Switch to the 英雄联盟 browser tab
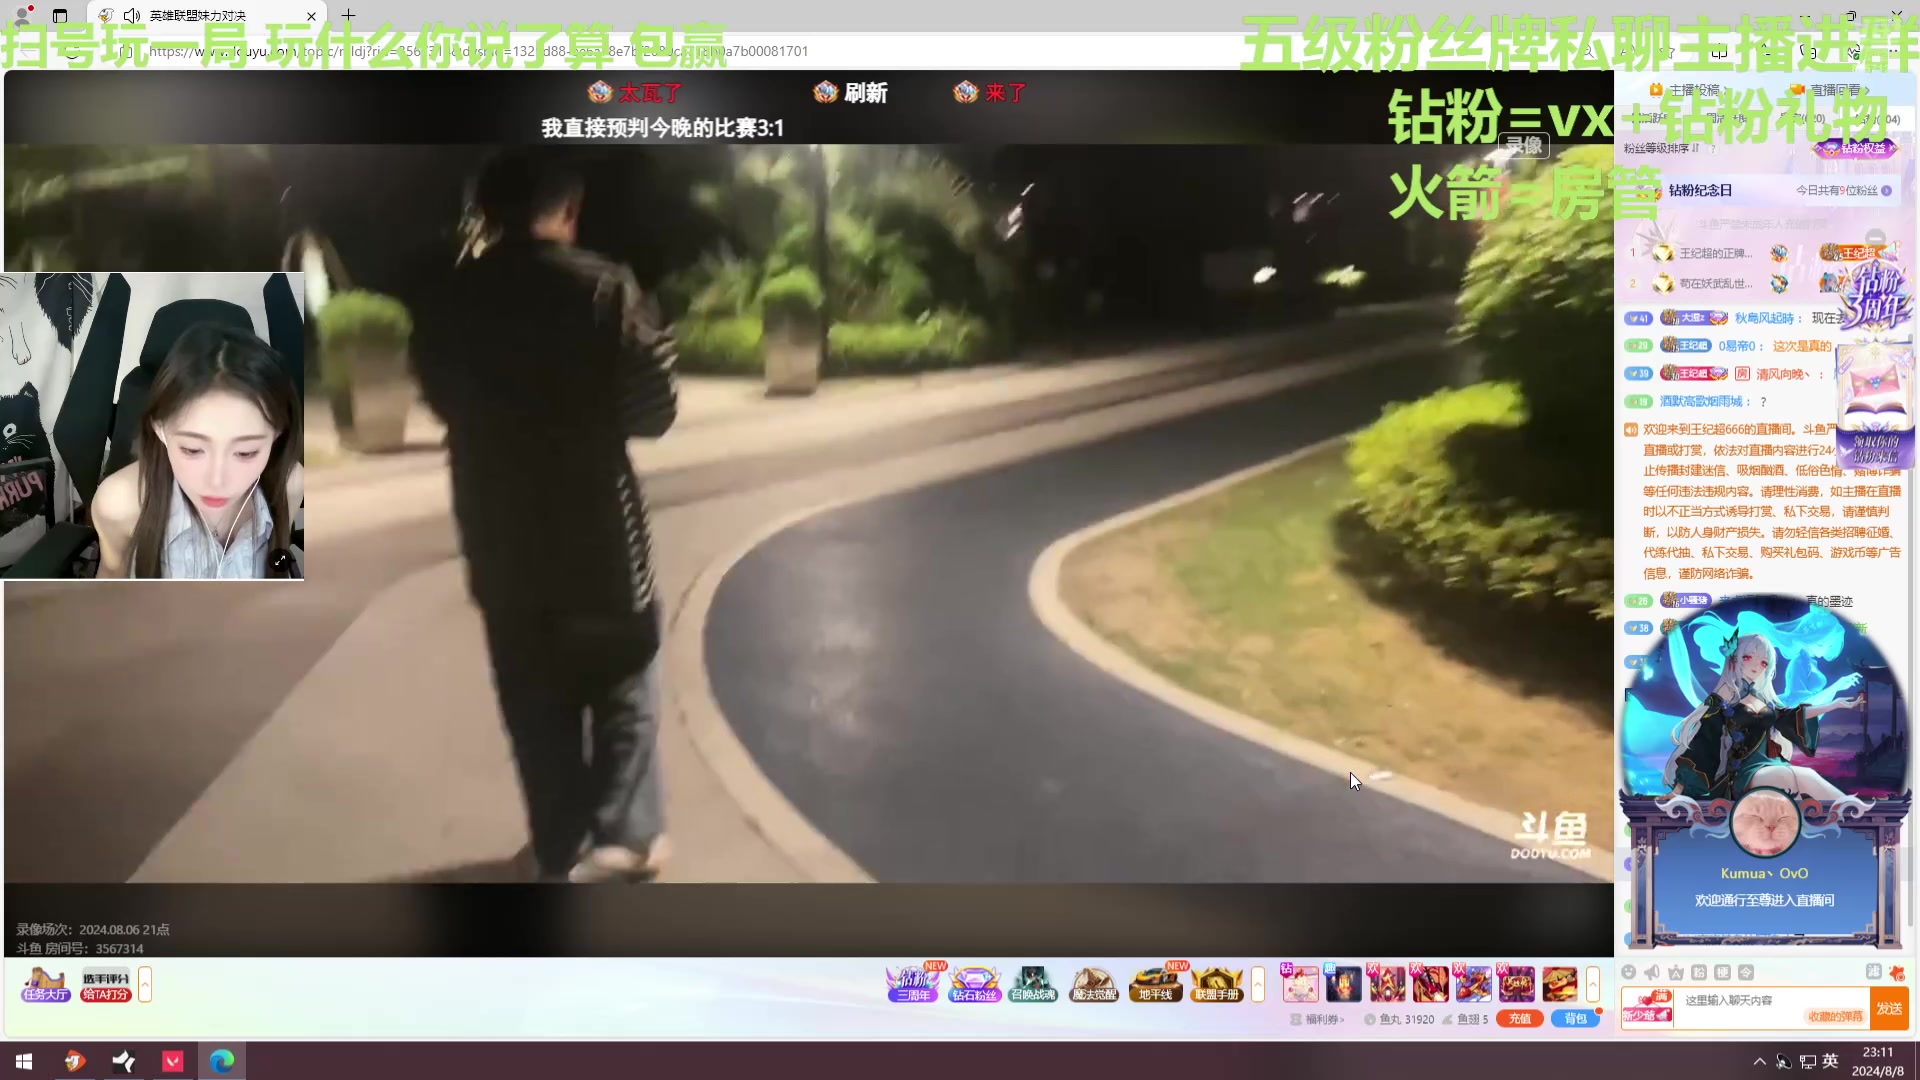 point(207,16)
